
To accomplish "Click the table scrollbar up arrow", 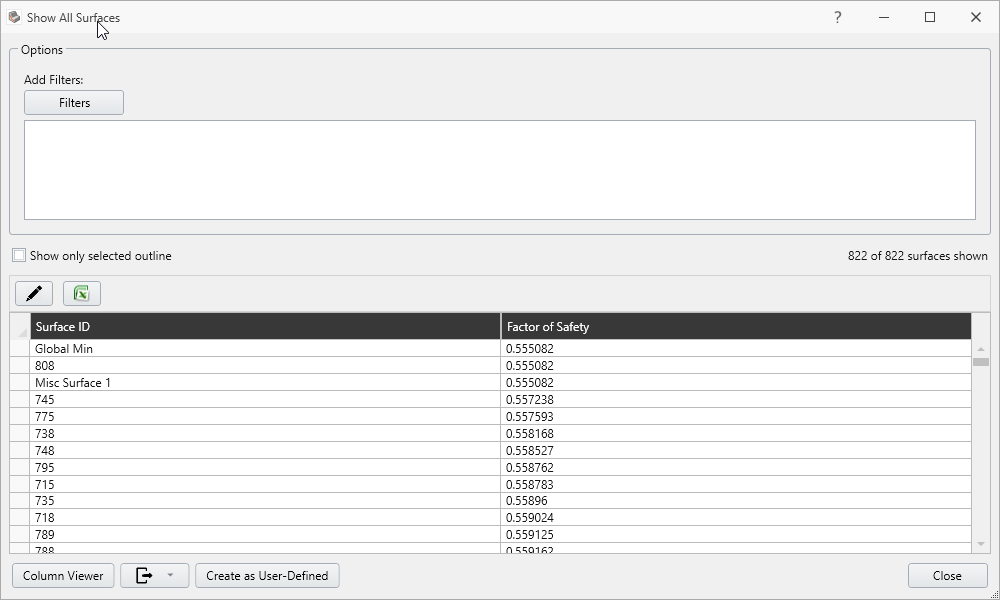I will (x=981, y=349).
